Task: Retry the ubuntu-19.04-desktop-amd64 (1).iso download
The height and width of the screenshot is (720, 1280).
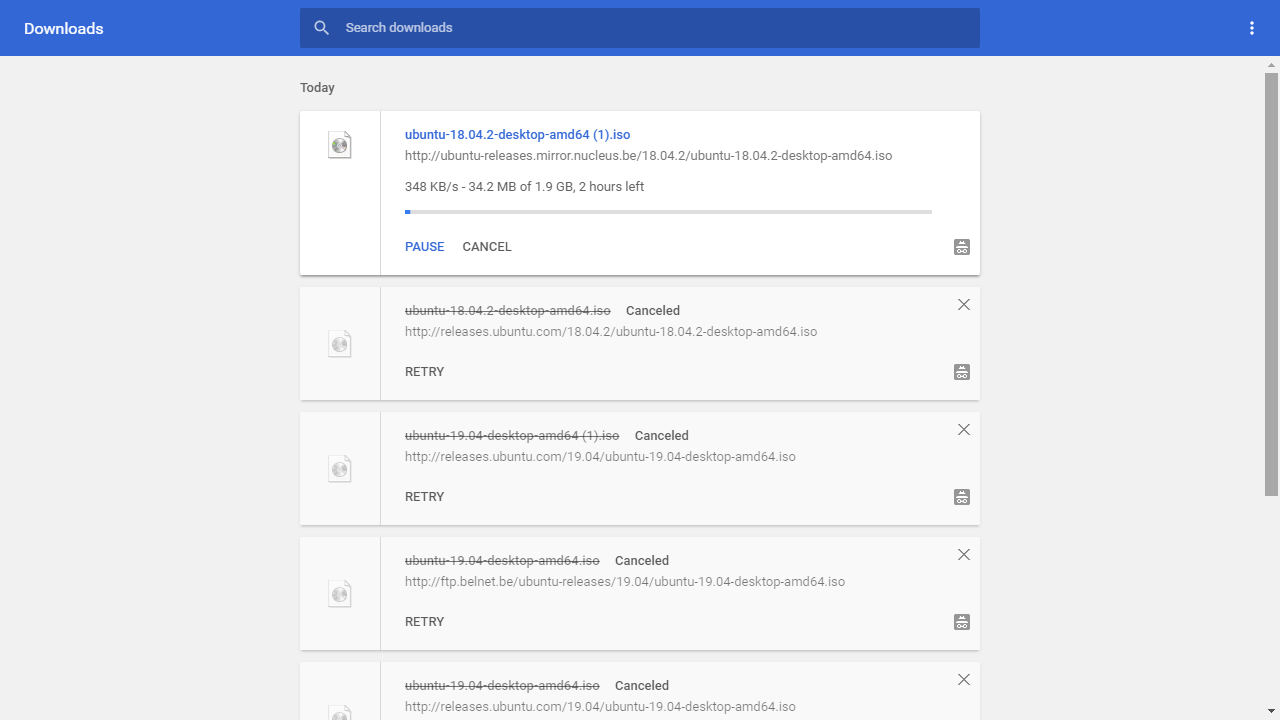Action: pyautogui.click(x=424, y=497)
